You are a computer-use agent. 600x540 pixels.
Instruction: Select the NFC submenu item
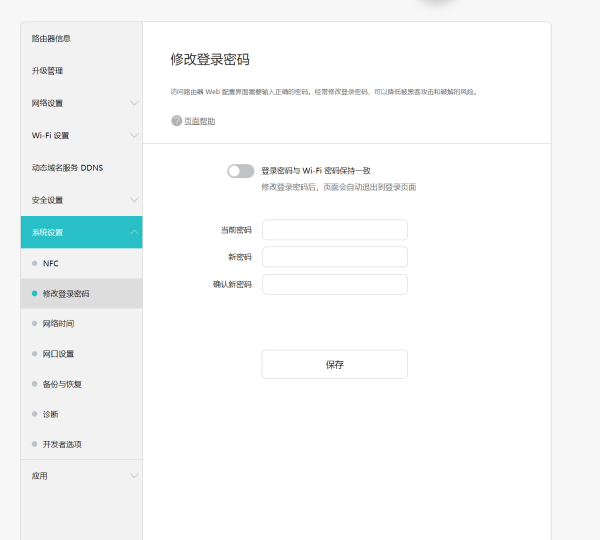(50, 263)
